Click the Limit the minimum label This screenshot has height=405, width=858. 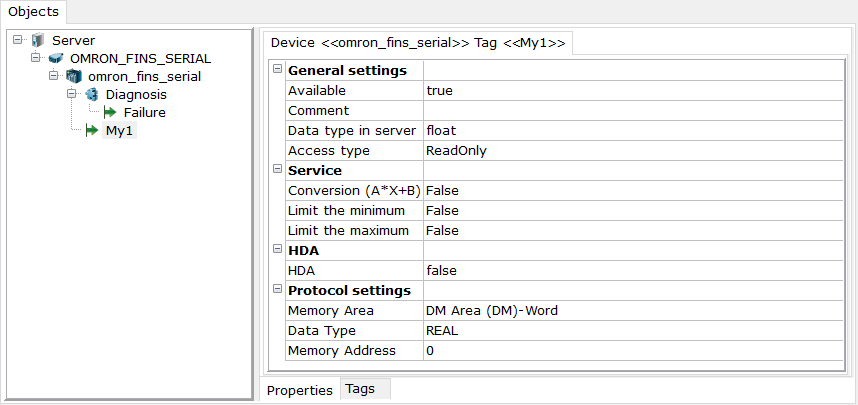pyautogui.click(x=346, y=210)
